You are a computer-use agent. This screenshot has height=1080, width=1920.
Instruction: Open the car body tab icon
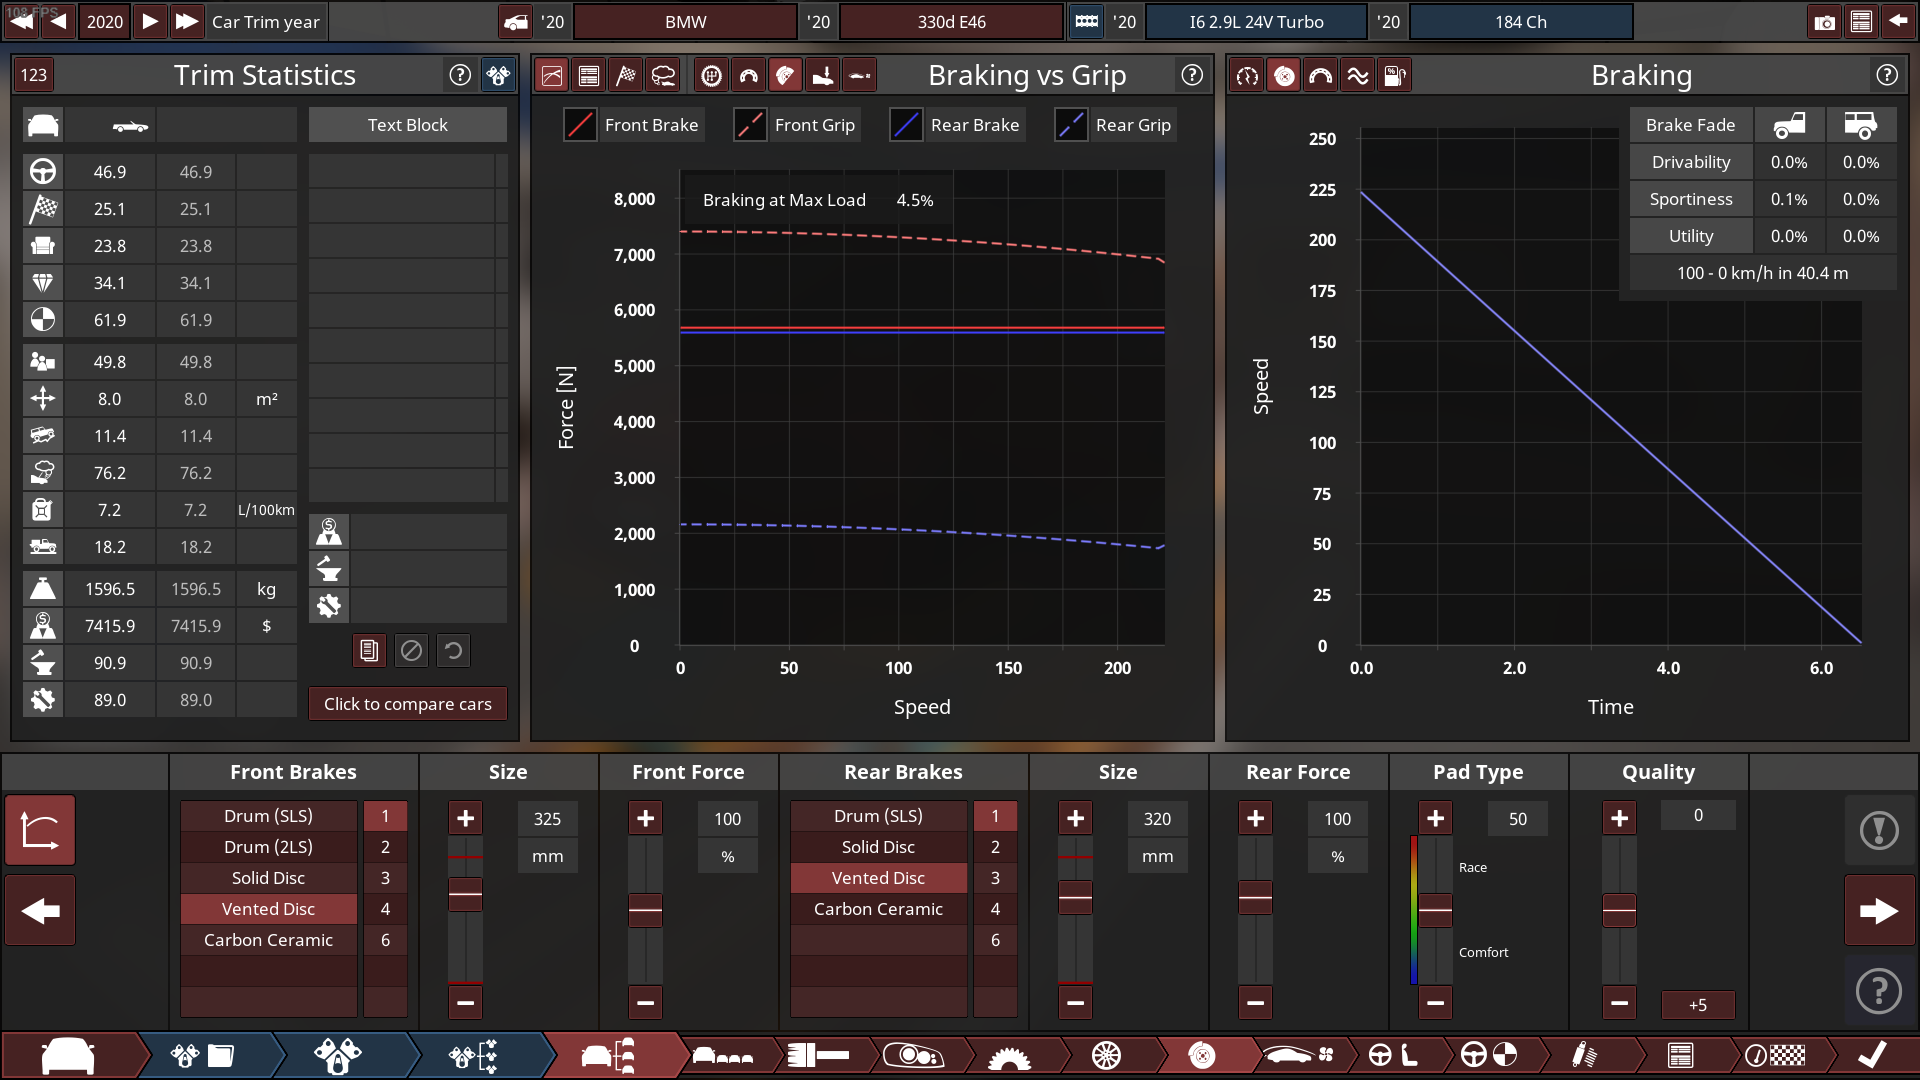68,1055
